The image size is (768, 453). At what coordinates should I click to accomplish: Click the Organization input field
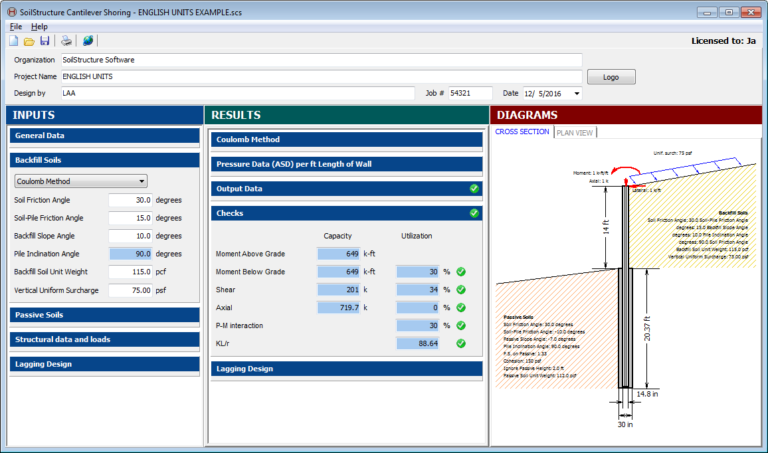tap(321, 60)
